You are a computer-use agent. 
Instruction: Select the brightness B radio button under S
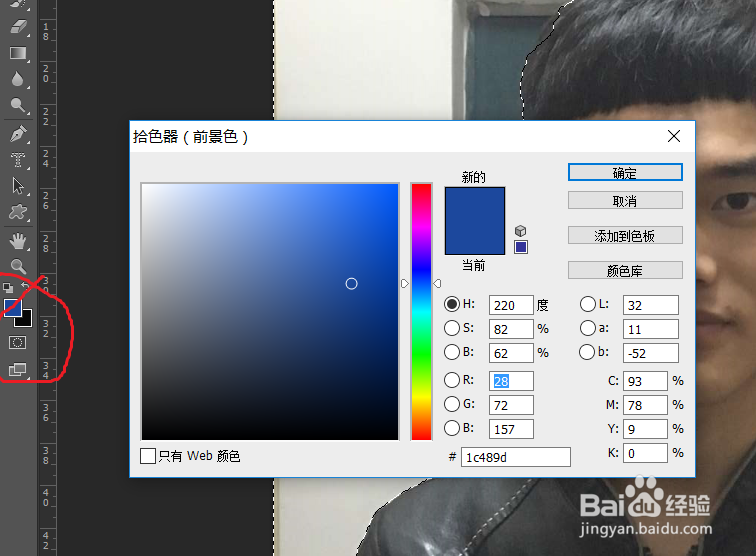click(452, 352)
